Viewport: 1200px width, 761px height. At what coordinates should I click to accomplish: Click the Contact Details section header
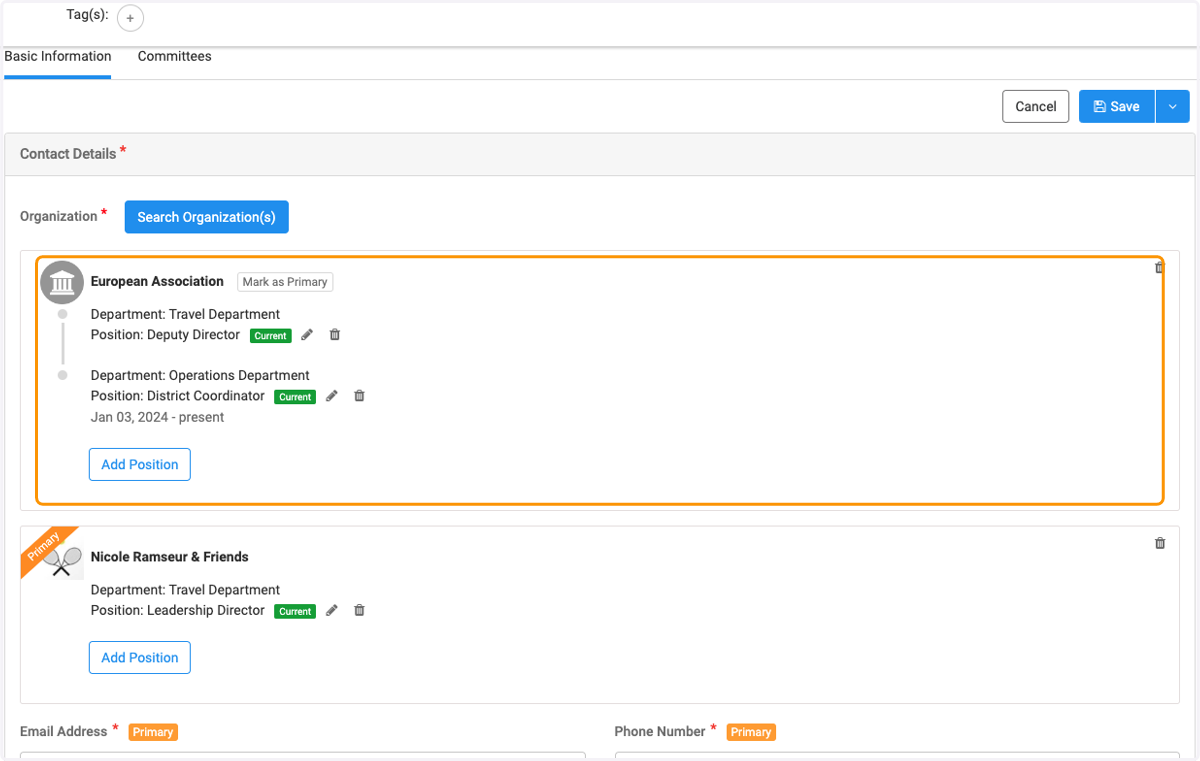pos(600,154)
